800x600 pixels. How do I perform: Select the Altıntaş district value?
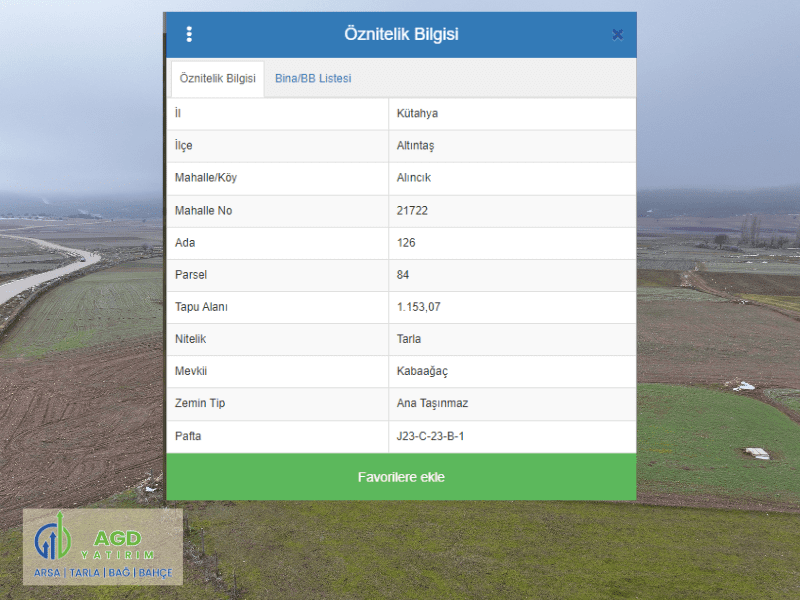click(x=415, y=146)
